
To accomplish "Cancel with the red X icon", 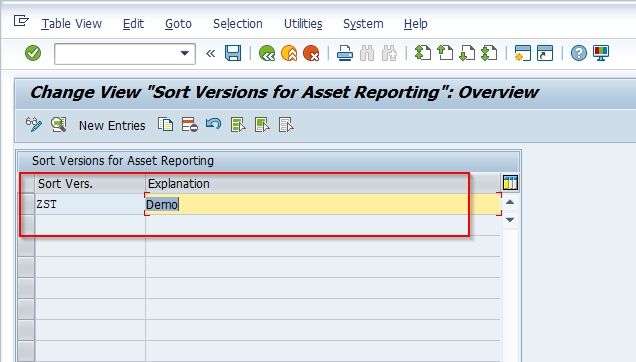I will pos(311,53).
